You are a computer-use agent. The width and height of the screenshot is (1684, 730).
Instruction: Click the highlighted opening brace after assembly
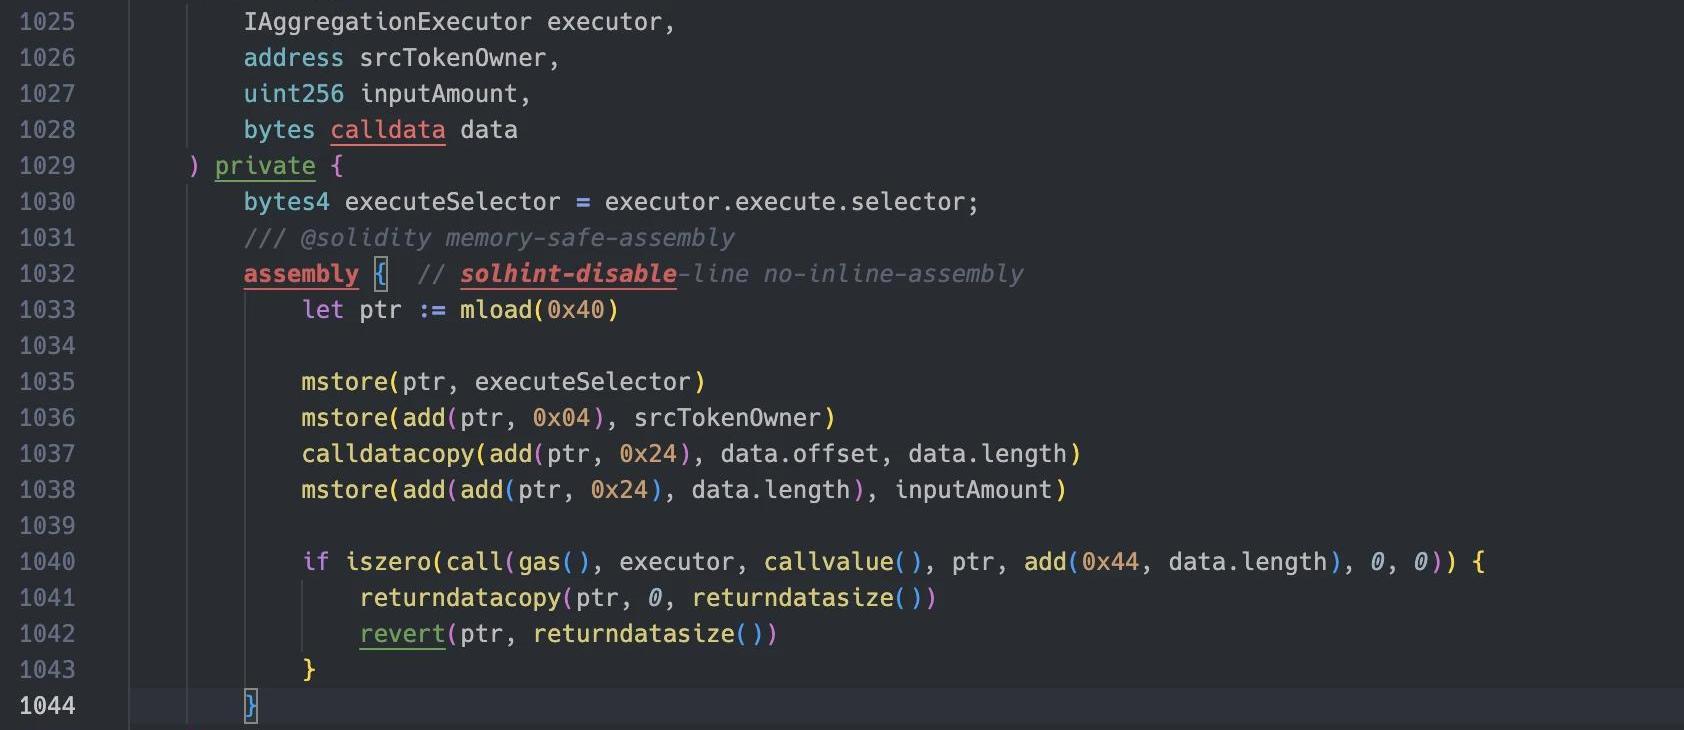(x=381, y=273)
